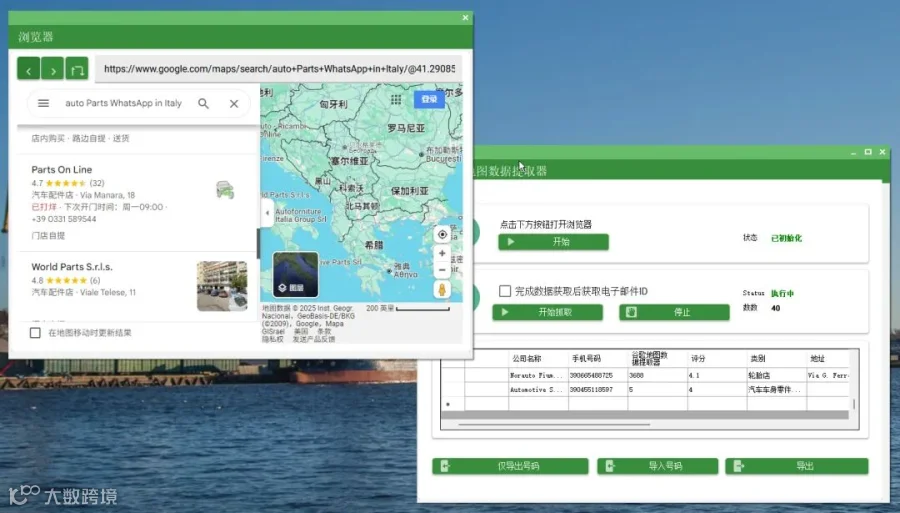Collapse the side panel with the arrow tab
The height and width of the screenshot is (513, 900).
click(x=267, y=213)
